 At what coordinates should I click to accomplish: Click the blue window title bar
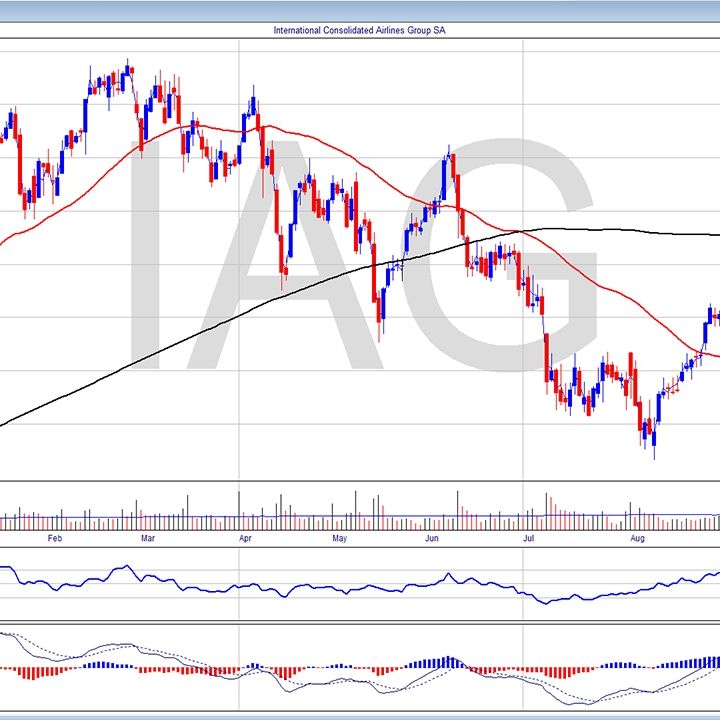[360, 8]
